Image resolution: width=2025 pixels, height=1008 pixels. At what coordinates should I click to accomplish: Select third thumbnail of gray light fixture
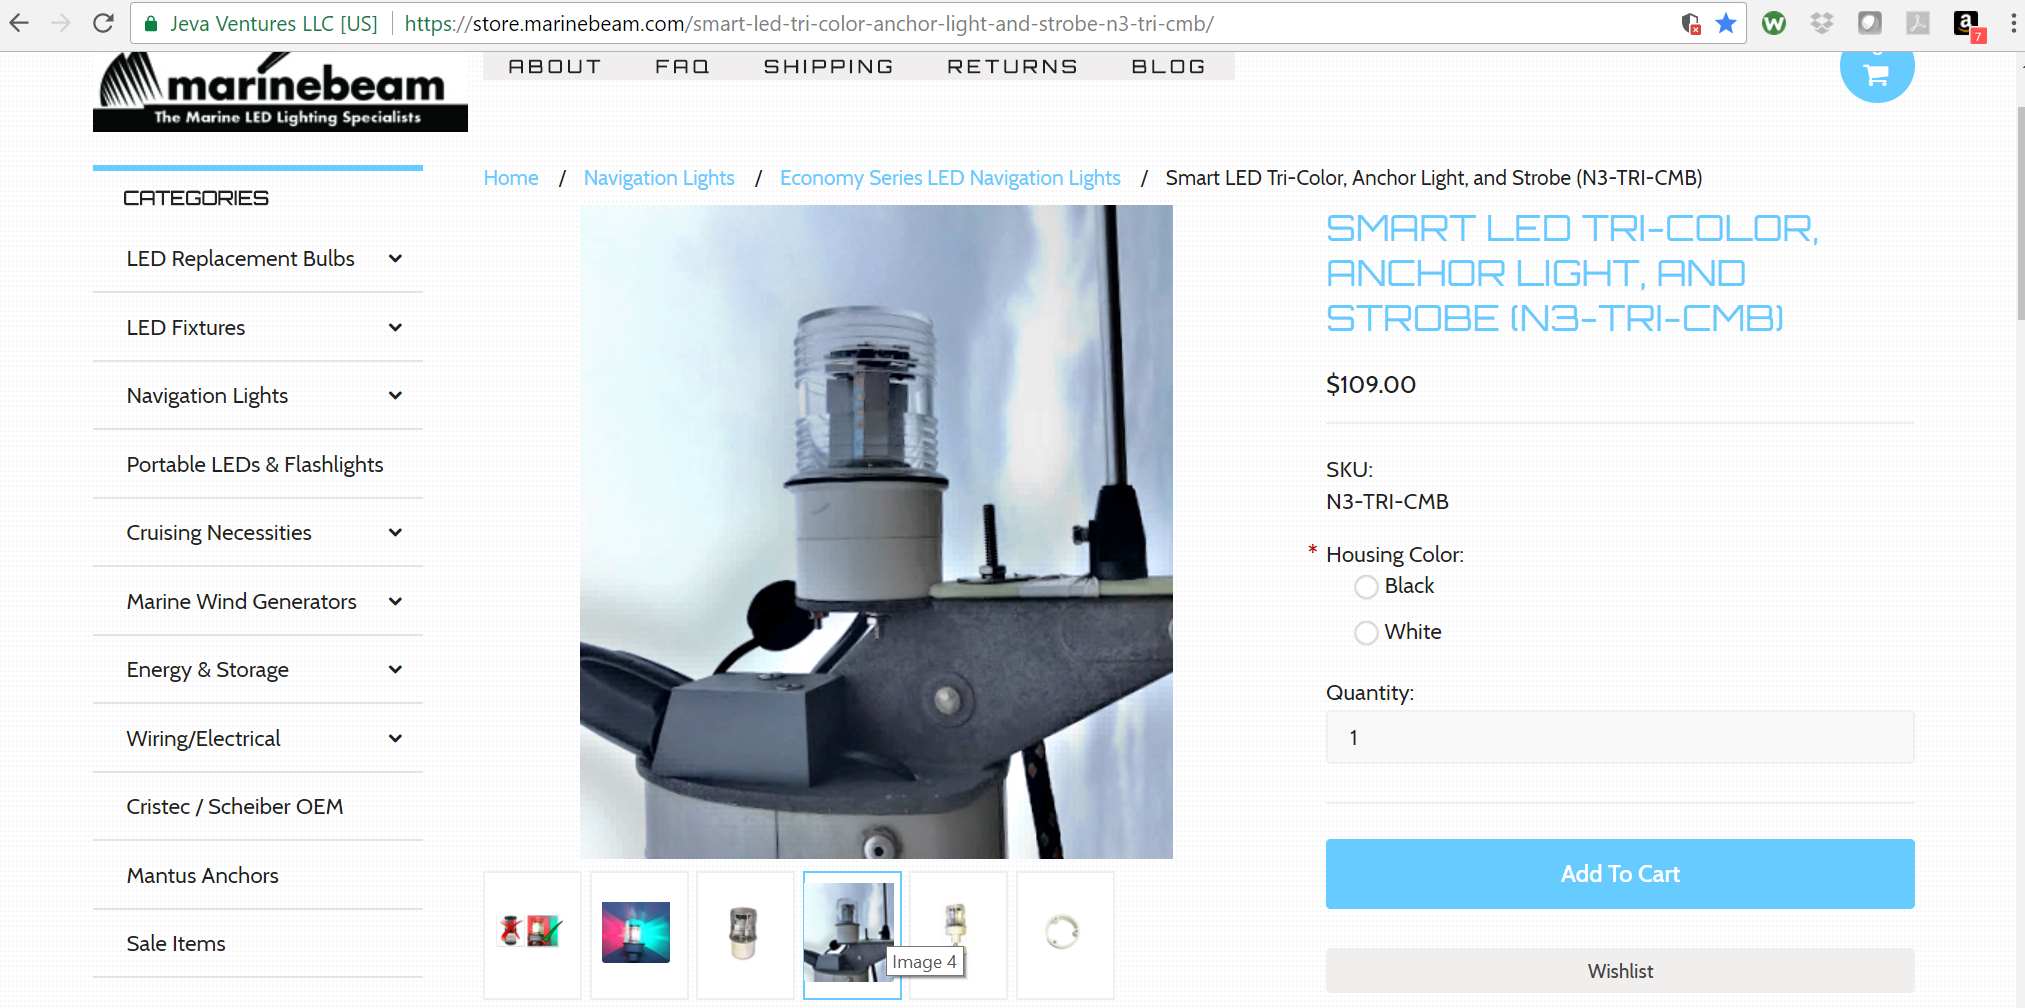click(745, 934)
